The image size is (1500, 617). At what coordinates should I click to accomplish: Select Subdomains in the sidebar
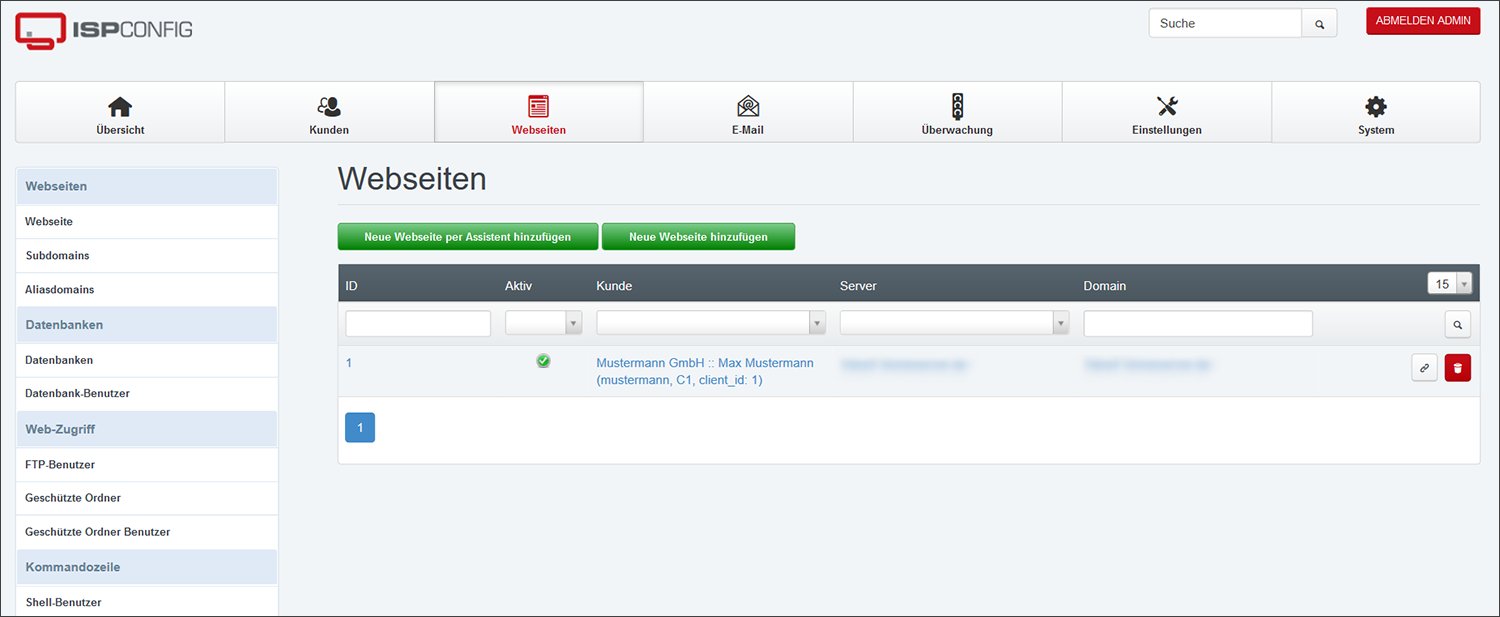[x=58, y=256]
